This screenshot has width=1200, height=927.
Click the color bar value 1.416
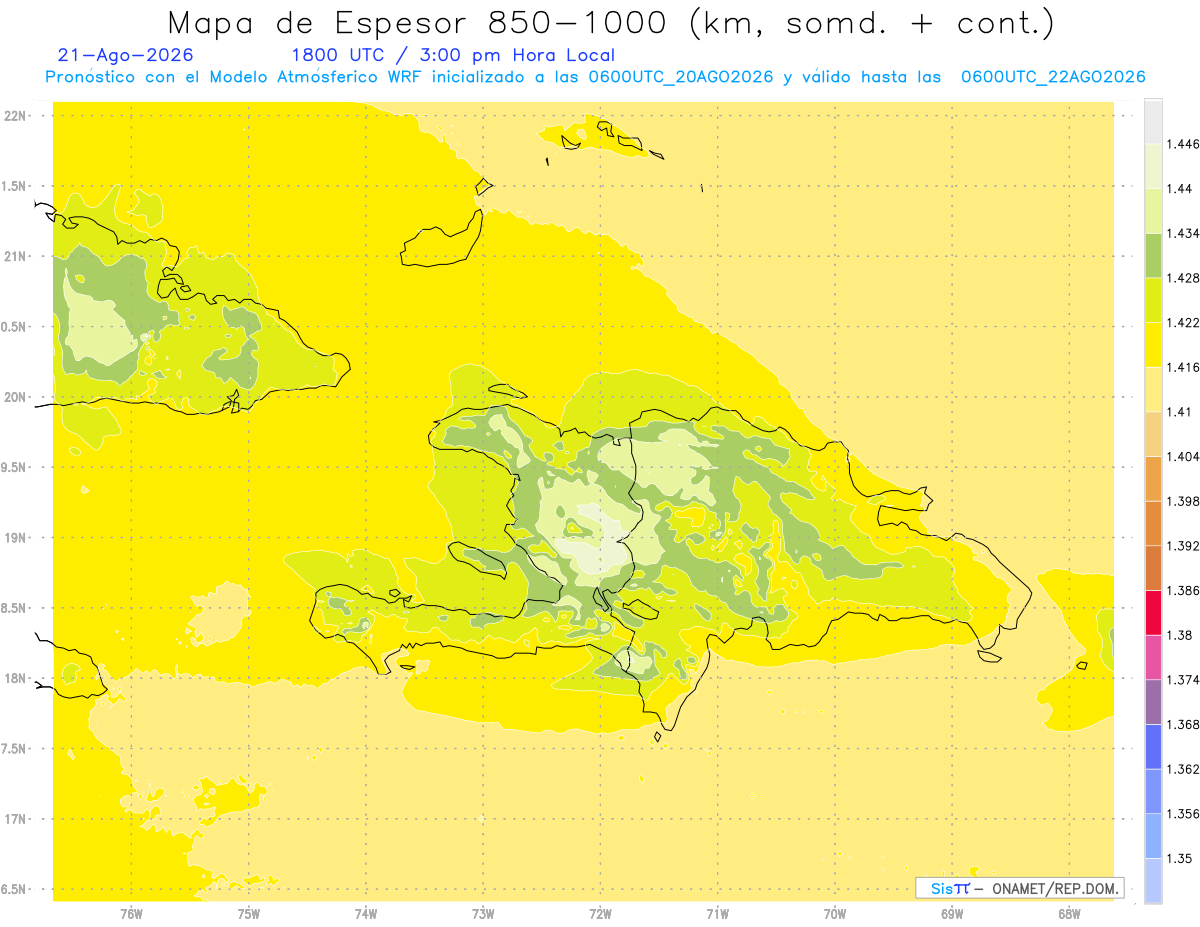tap(1183, 367)
